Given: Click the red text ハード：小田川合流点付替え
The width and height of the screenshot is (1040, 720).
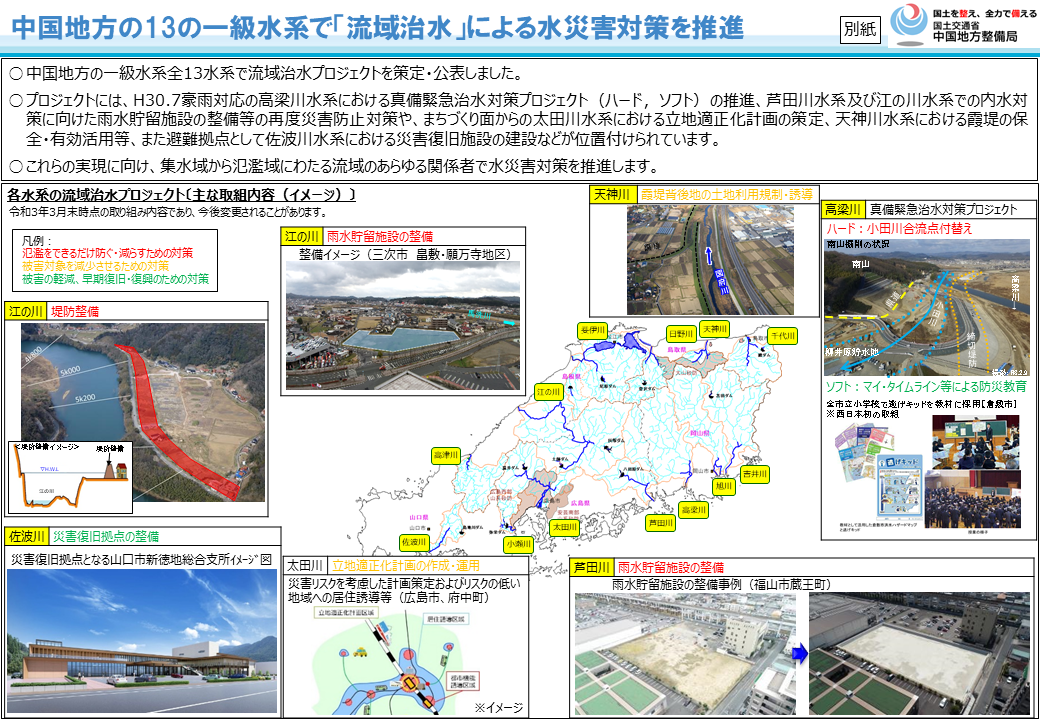Looking at the screenshot, I should pos(899,228).
